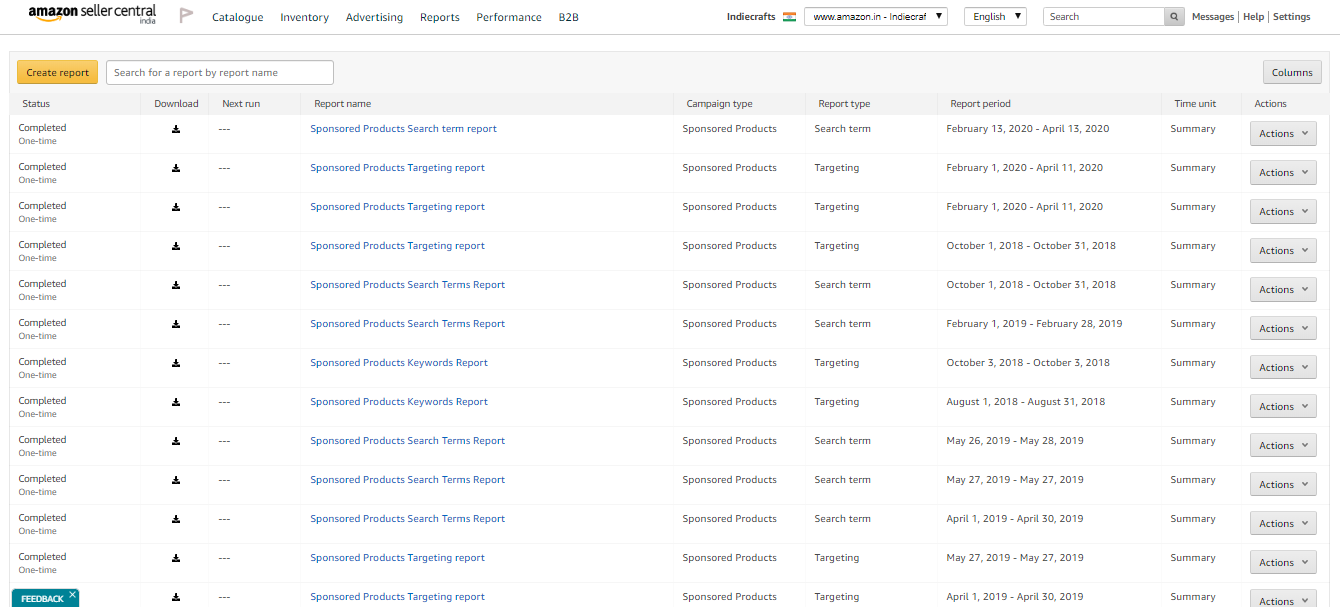This screenshot has height=607, width=1340.
Task: Open the marketplace selector www.amazon.in
Action: point(876,17)
